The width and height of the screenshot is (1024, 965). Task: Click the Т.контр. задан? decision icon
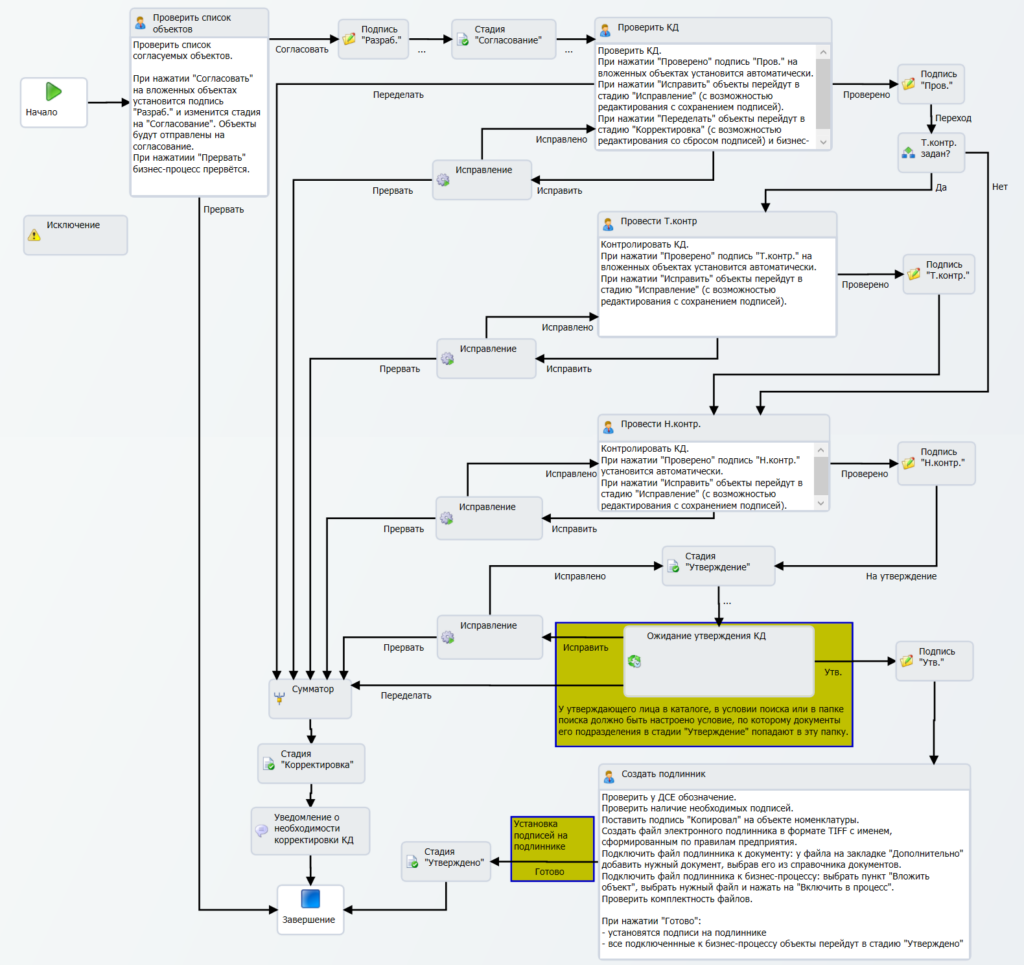908,152
